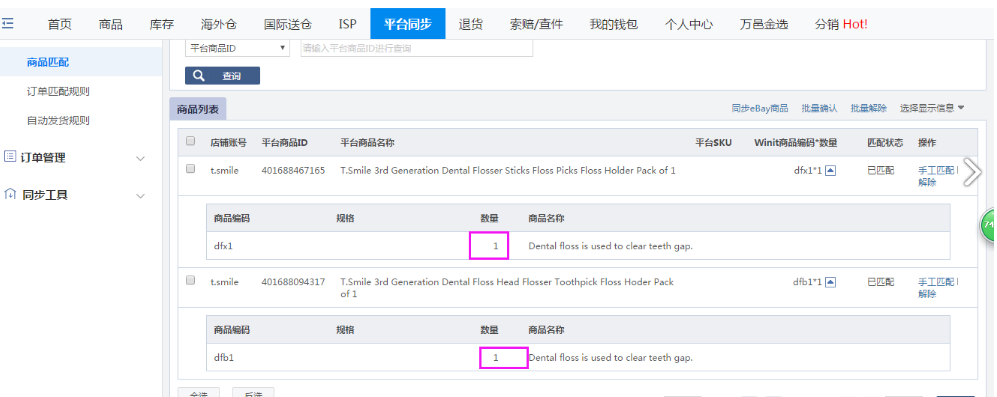Collapse the dfb1 product detail arrow icon
997x397 pixels.
[x=830, y=282]
